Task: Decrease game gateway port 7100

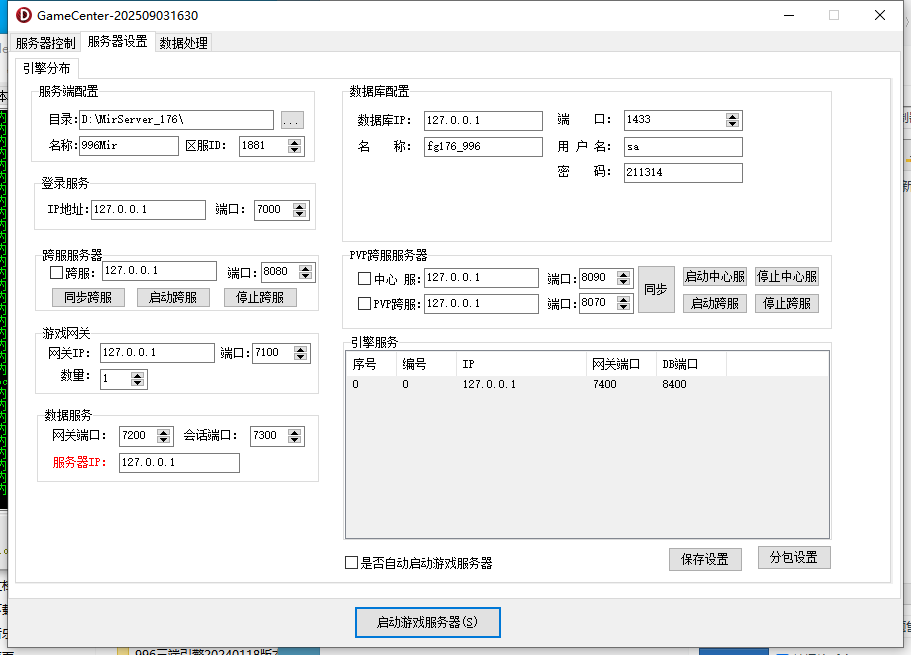Action: click(300, 357)
